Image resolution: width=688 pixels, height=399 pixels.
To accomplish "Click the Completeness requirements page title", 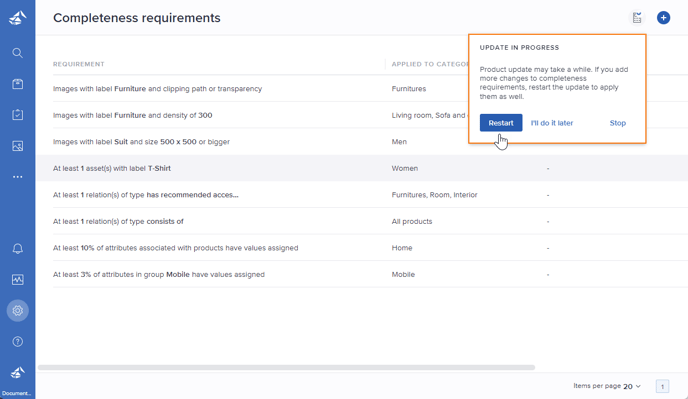I will click(x=136, y=18).
